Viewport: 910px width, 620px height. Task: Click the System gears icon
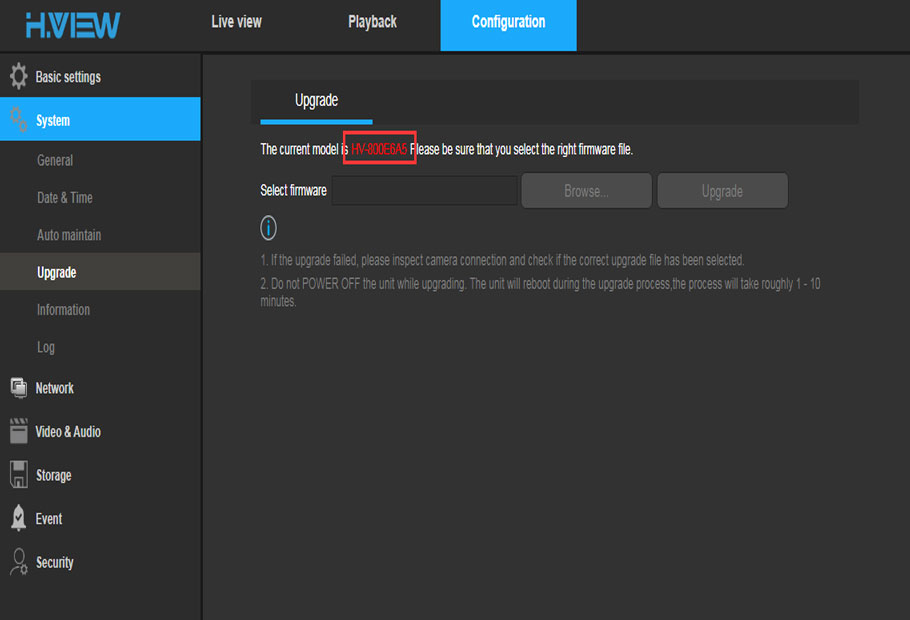[18, 120]
